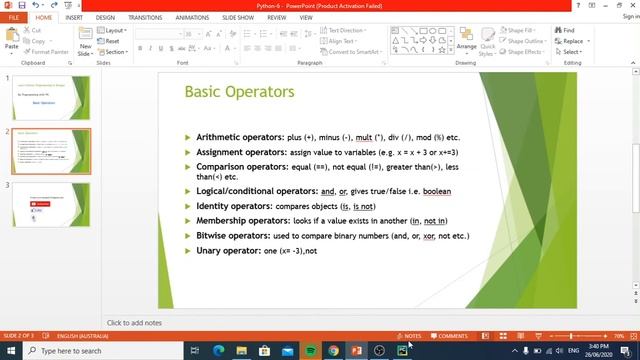Decrease font size
Screen dimensions: 640x360
click(x=219, y=34)
